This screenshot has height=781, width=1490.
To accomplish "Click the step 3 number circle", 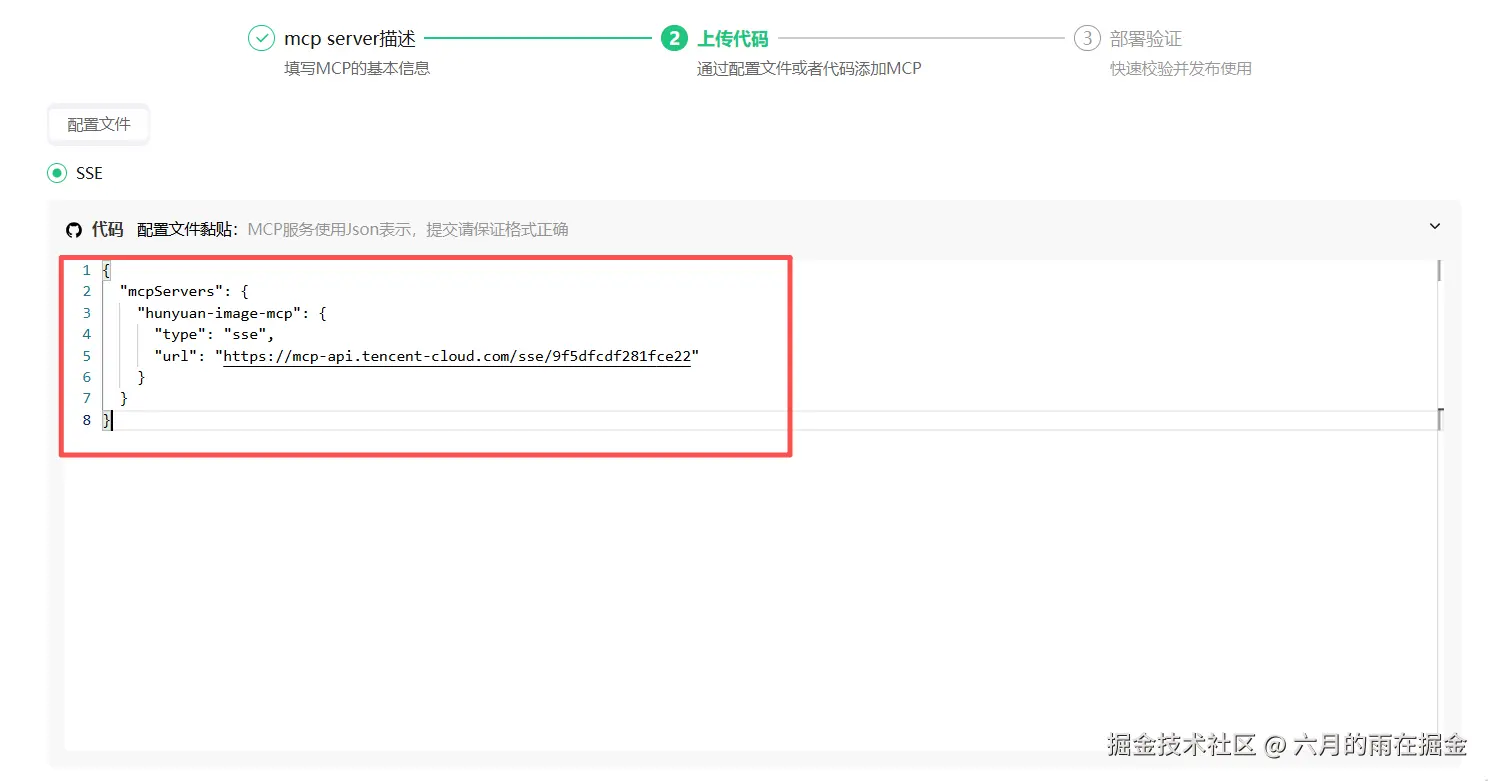I will 1087,38.
